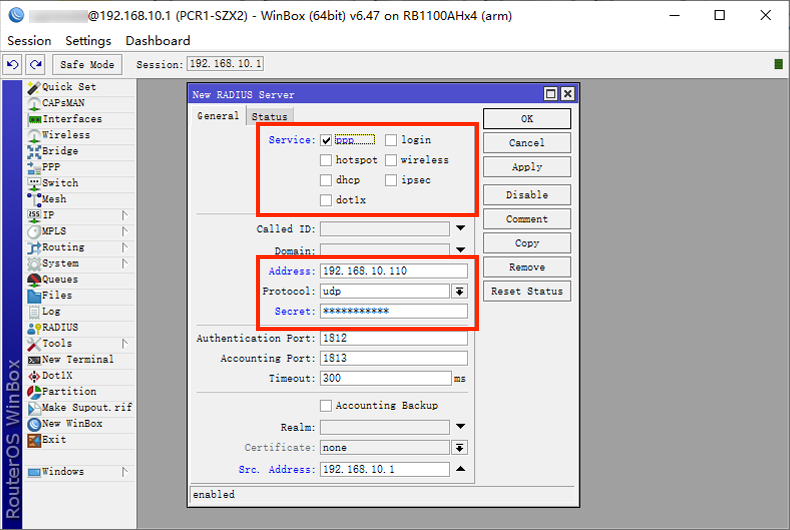Toggle the Safe Mode button
The width and height of the screenshot is (790, 530).
87,64
